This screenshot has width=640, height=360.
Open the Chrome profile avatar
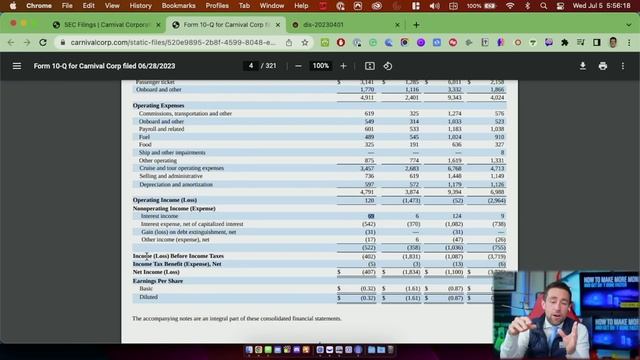(613, 42)
